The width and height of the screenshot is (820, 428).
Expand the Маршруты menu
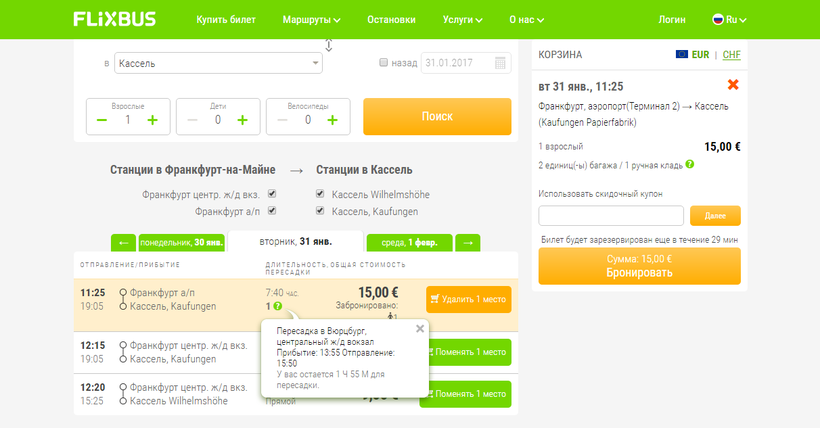312,19
